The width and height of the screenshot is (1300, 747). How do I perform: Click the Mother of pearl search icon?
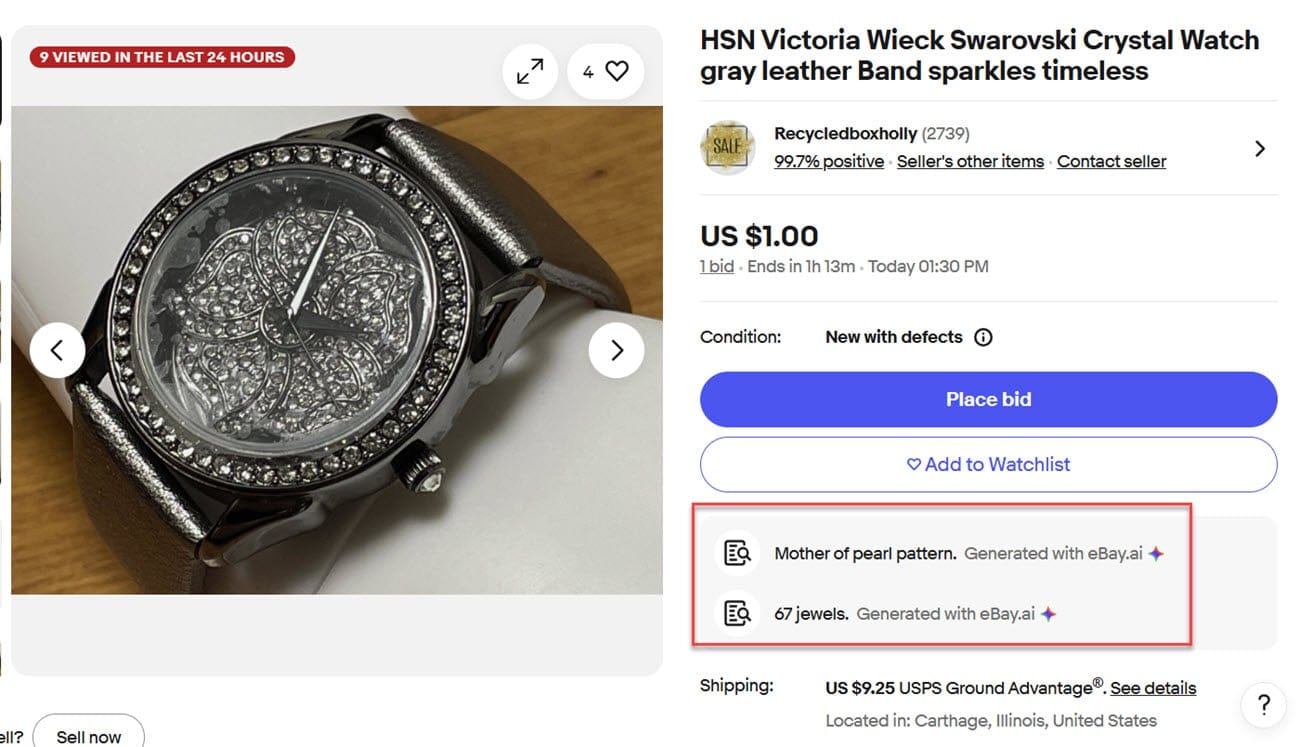click(737, 553)
